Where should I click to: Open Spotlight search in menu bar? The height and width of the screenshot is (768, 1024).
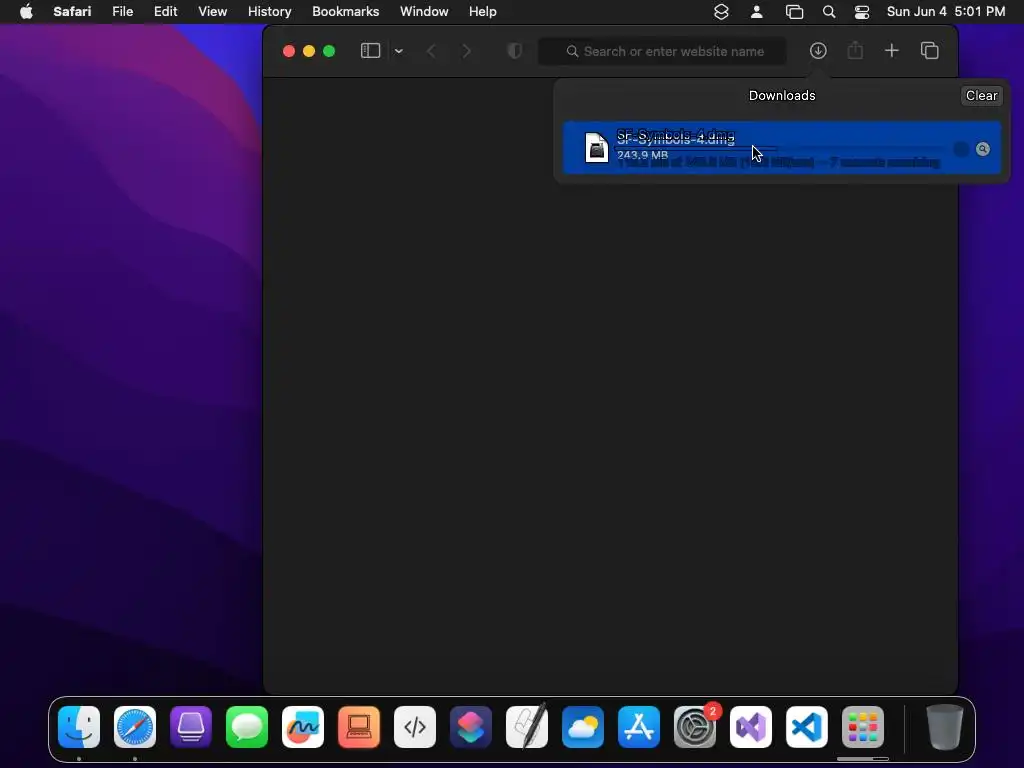pos(829,12)
